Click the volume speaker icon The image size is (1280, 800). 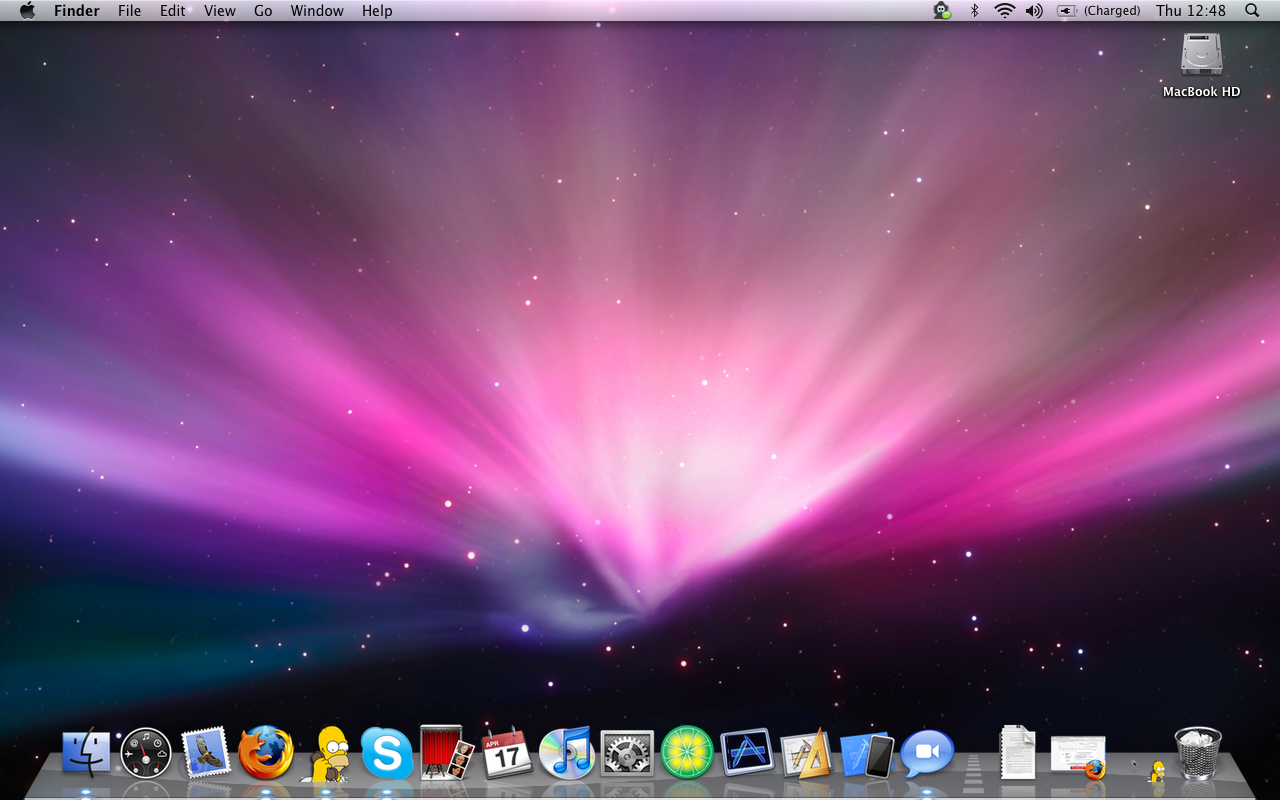point(1034,11)
